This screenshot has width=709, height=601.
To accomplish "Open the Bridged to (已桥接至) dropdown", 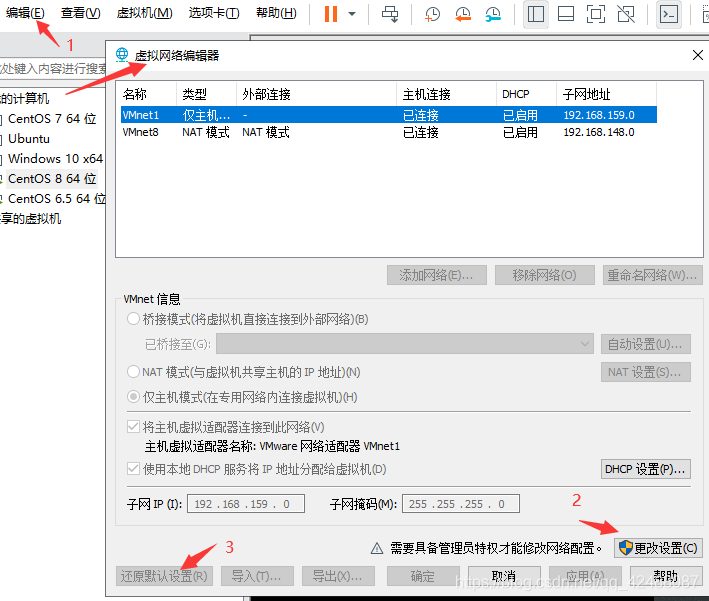I will click(405, 344).
